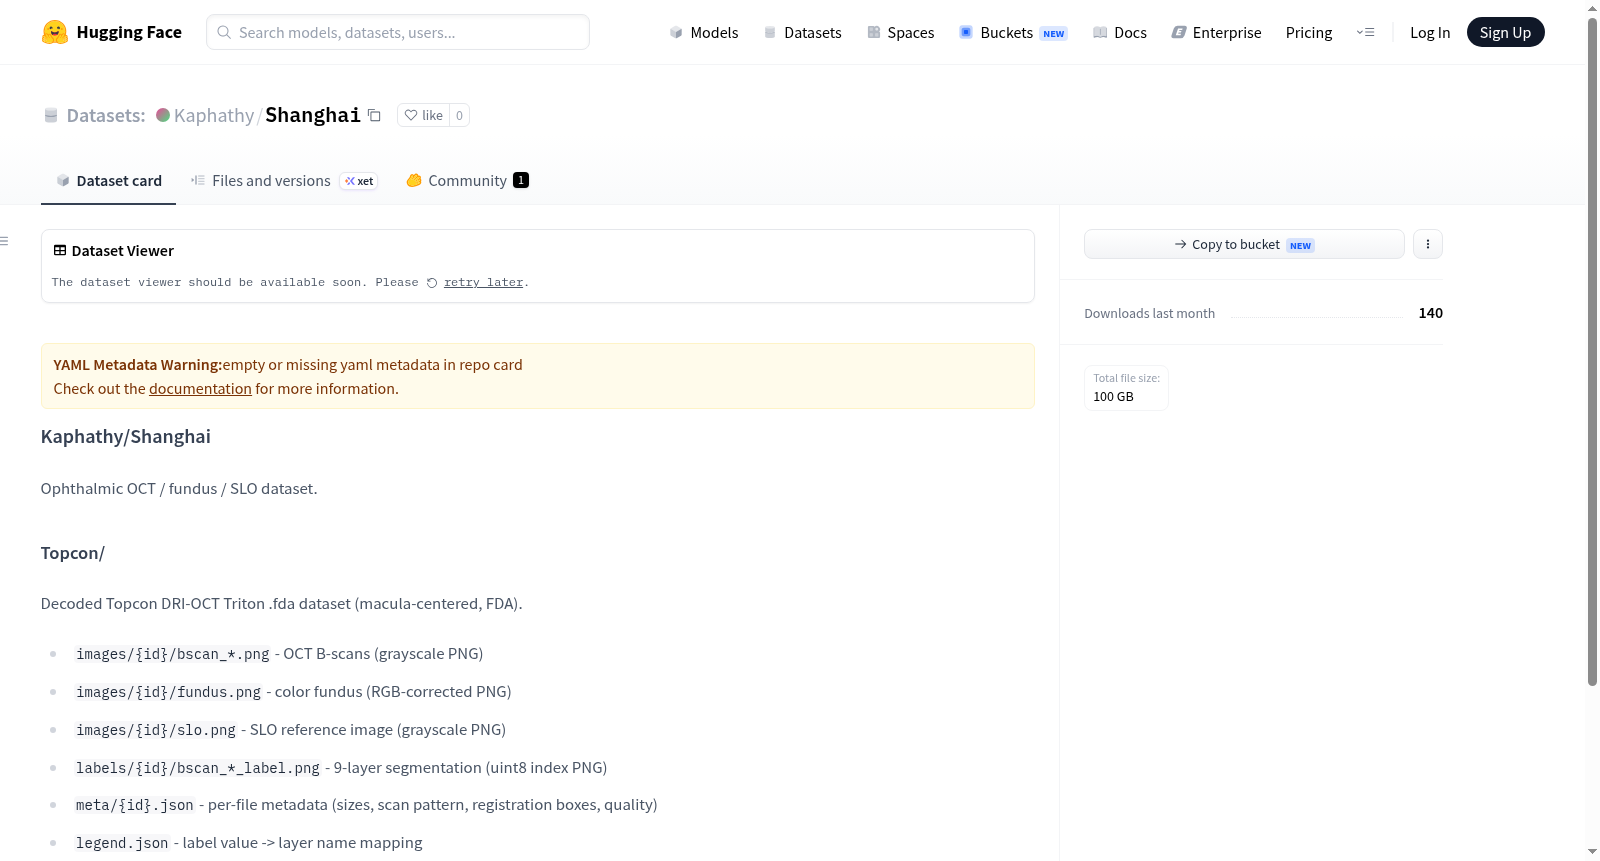The width and height of the screenshot is (1600, 861).
Task: Show the like count of 0
Action: (459, 115)
